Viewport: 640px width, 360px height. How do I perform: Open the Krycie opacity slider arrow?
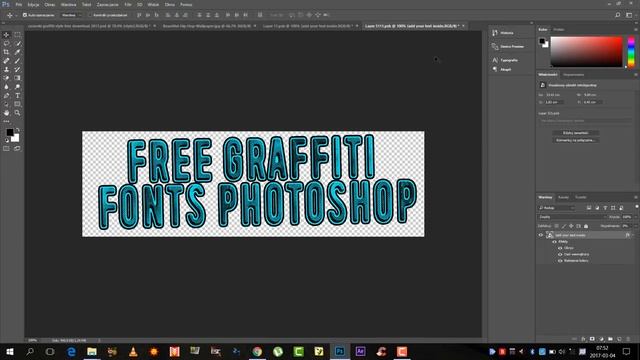[x=636, y=217]
